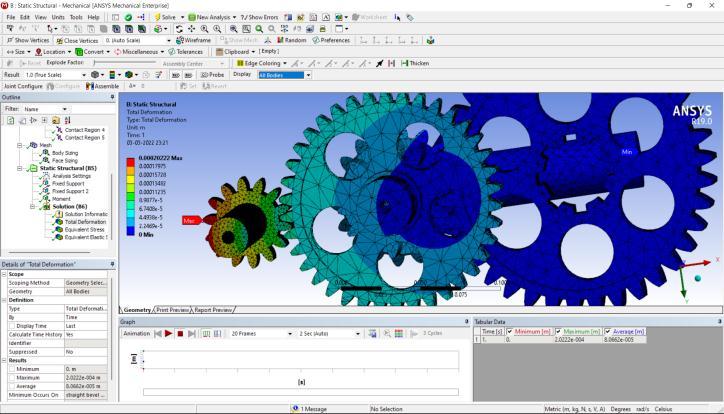Open the animation duration dropdown

tap(358, 333)
